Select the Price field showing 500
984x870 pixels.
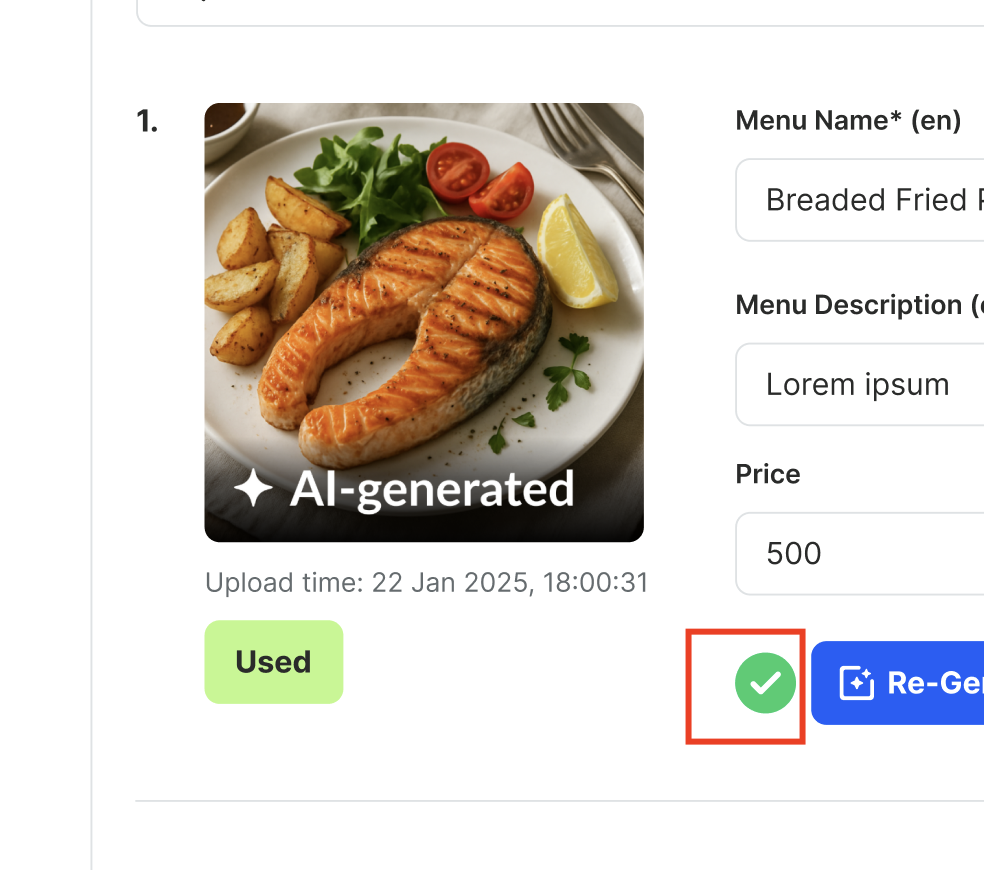(x=860, y=553)
